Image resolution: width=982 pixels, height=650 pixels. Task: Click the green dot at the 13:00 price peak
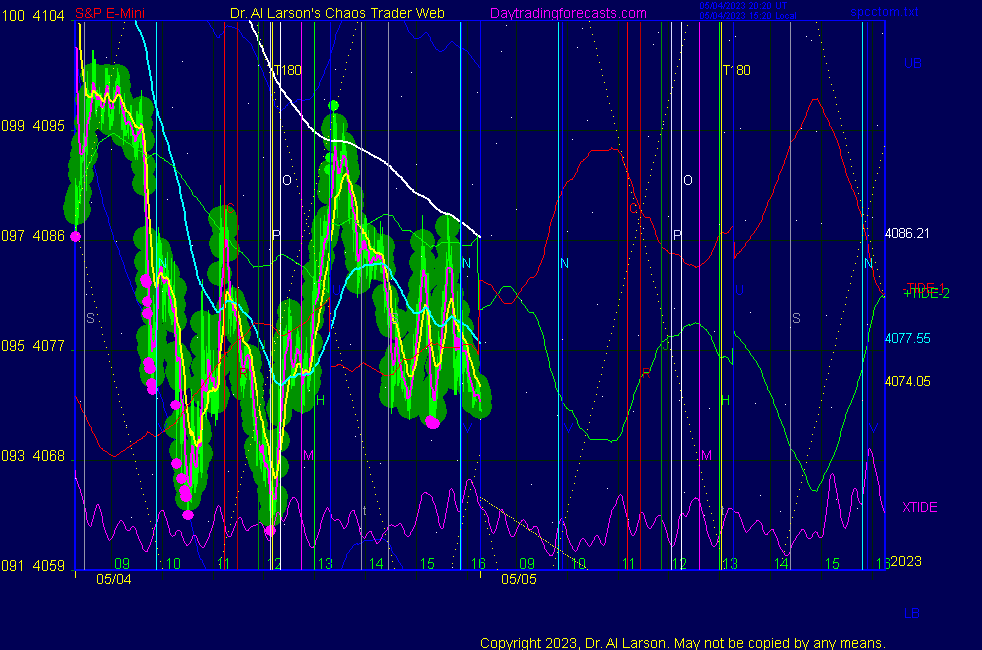point(334,105)
